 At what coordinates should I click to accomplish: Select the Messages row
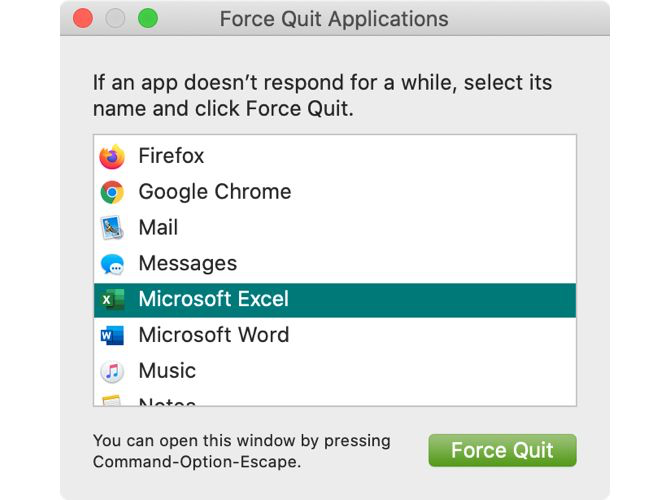click(188, 264)
